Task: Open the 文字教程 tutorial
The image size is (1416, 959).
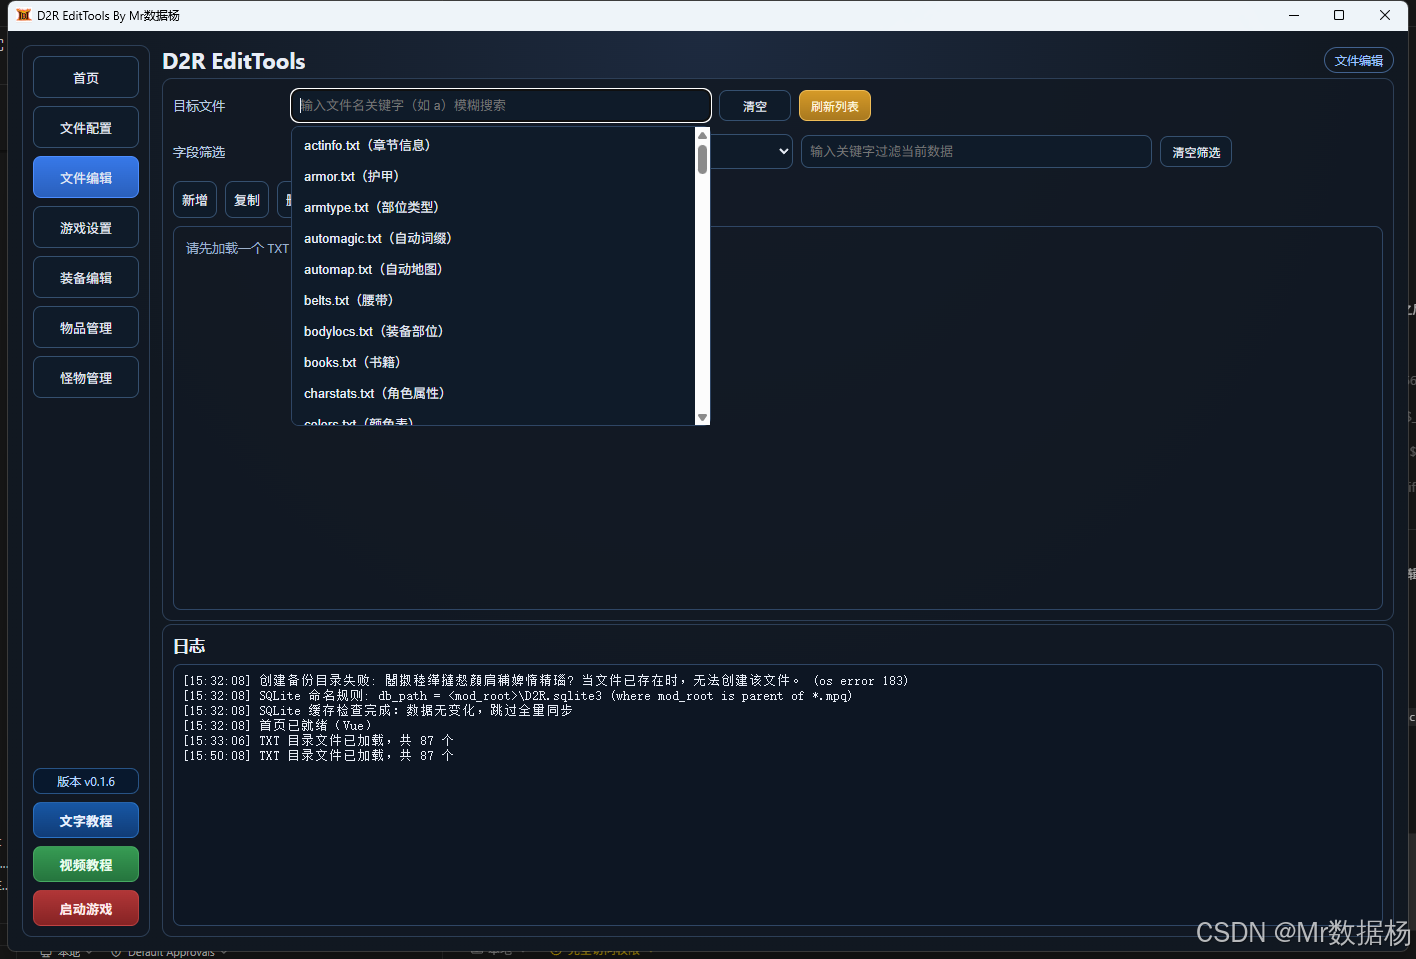Action: pyautogui.click(x=86, y=821)
